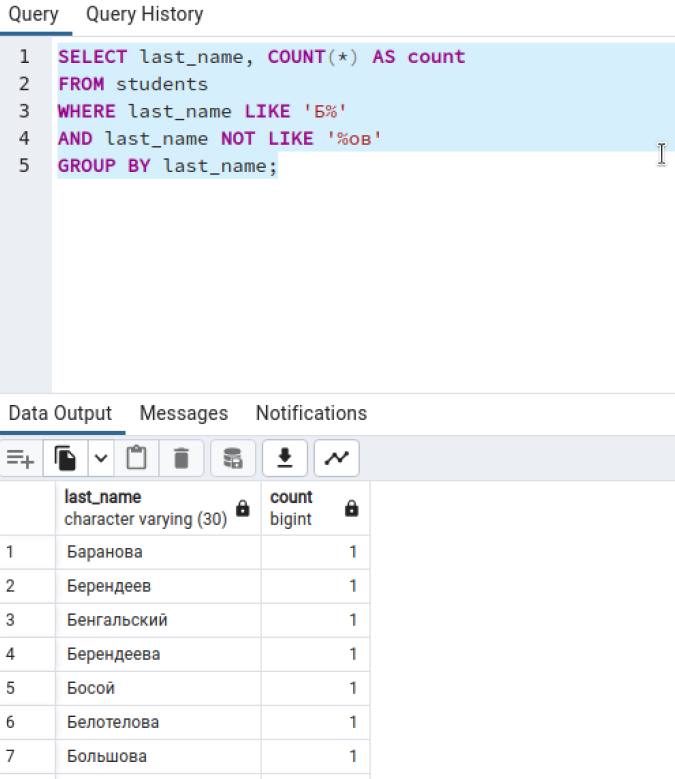Click the Берендеева cell

[x=158, y=654]
